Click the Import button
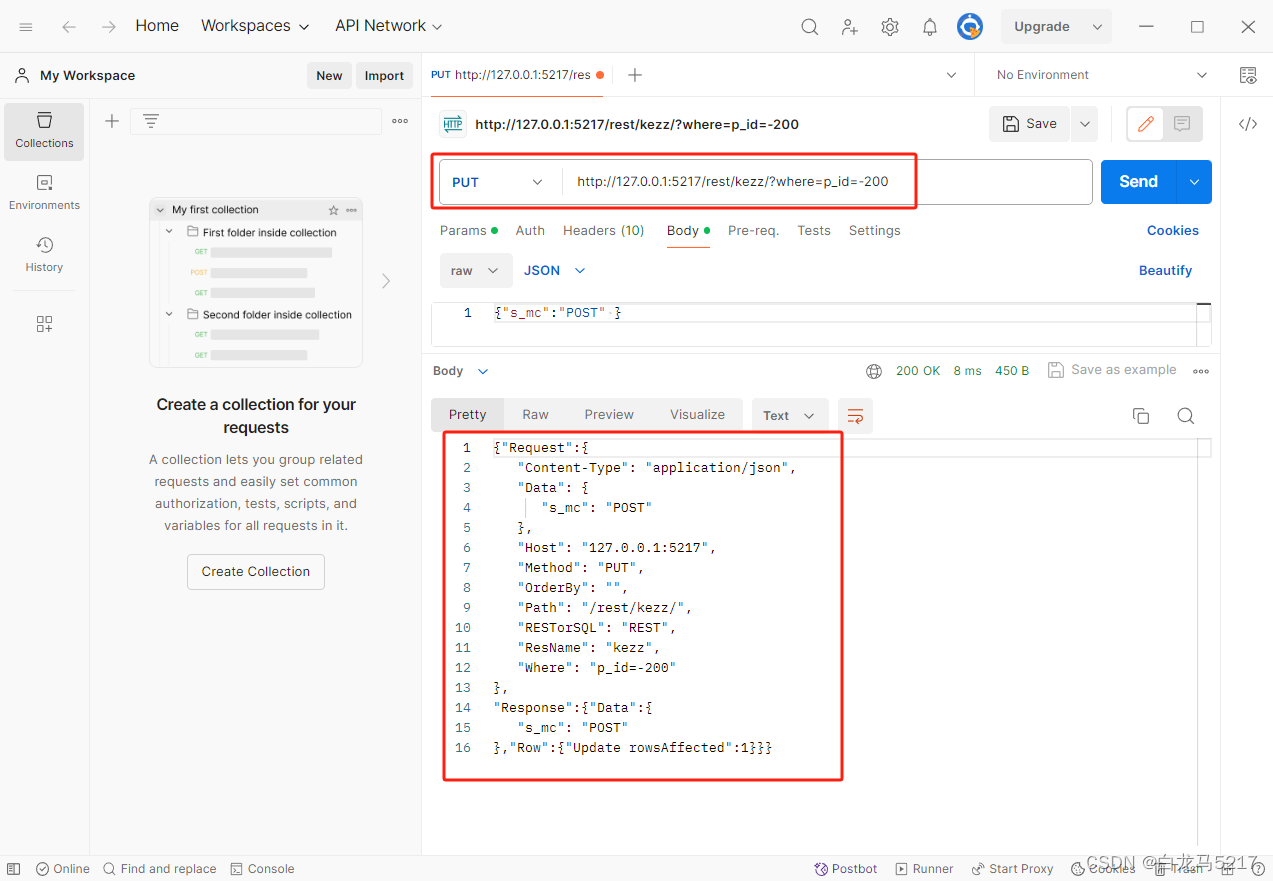The width and height of the screenshot is (1273, 881). click(384, 76)
